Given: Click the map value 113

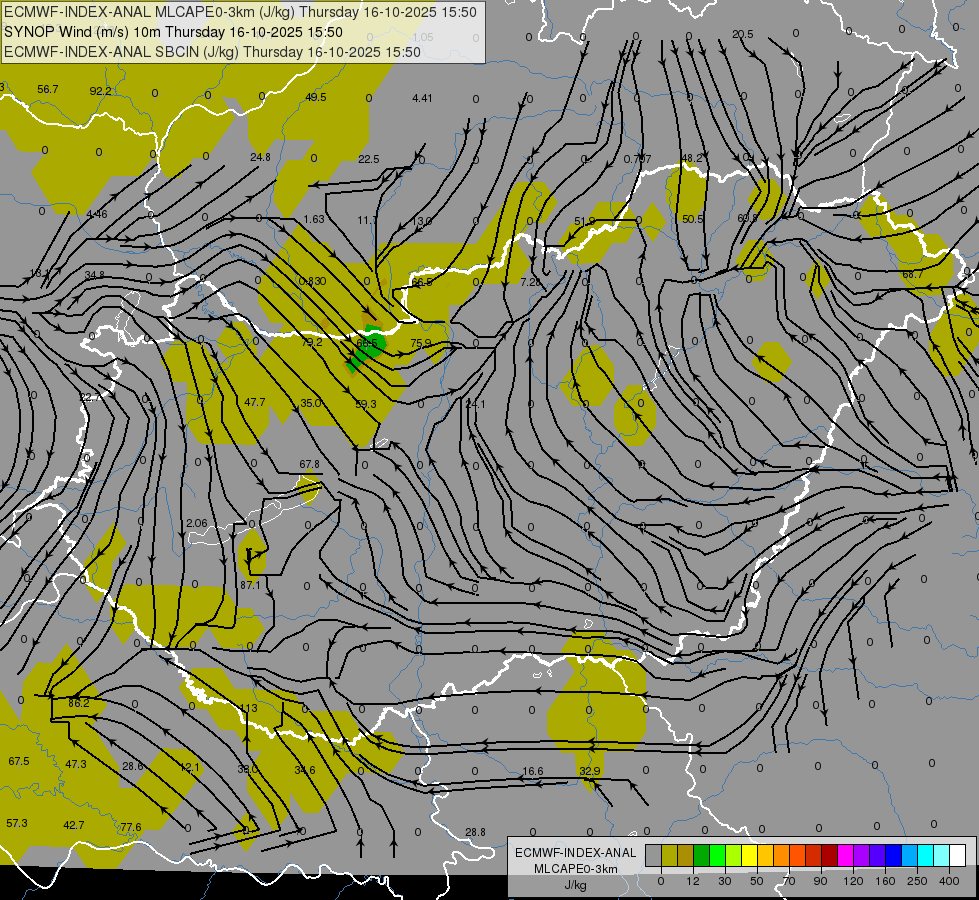Looking at the screenshot, I should point(248,708).
